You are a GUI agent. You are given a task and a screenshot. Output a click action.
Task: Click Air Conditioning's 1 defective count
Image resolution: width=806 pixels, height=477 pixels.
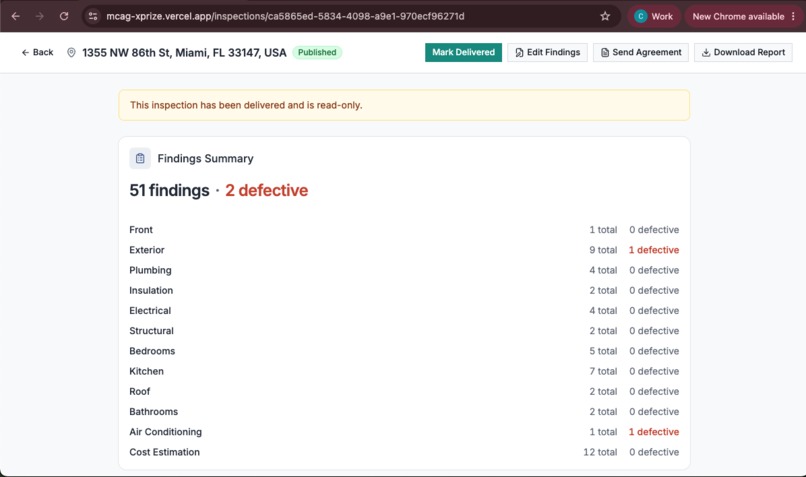(x=654, y=432)
